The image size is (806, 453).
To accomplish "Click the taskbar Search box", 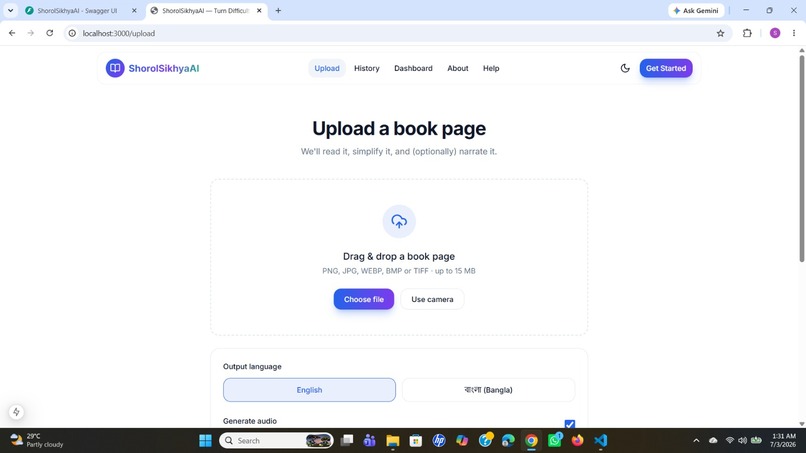I will (x=276, y=441).
